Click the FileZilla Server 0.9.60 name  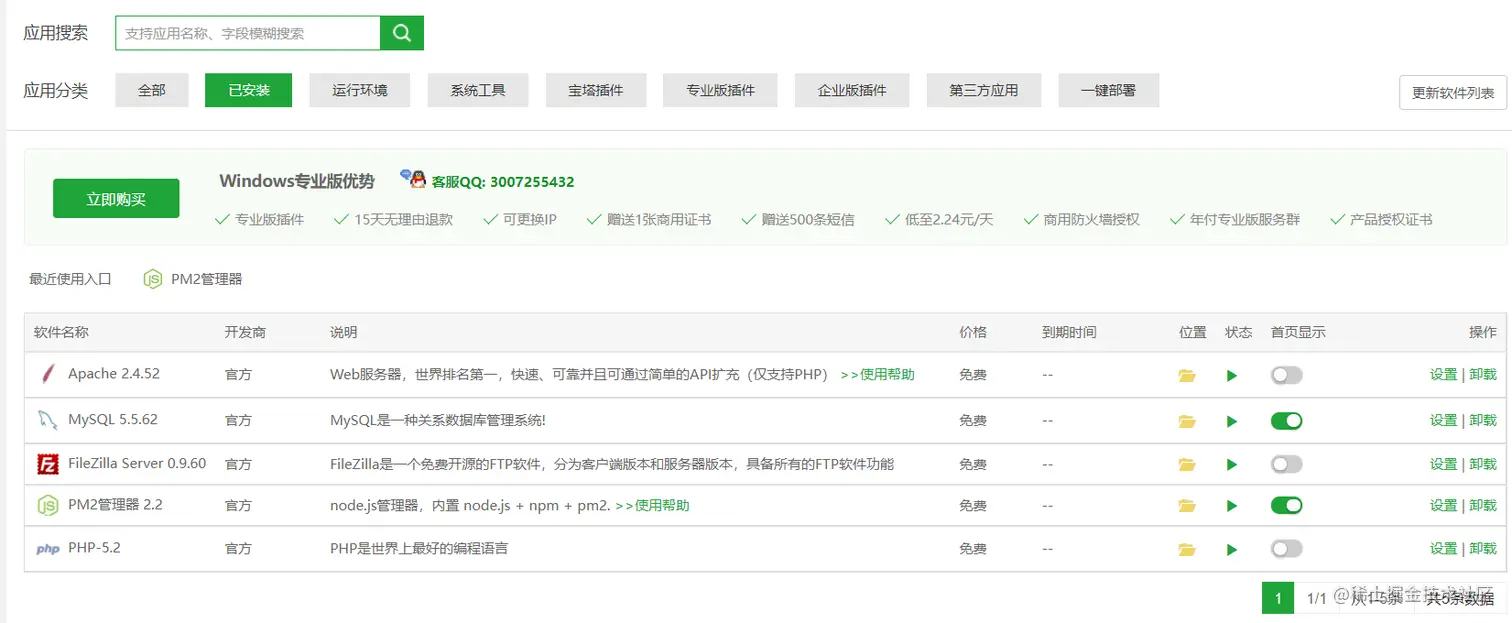pyautogui.click(x=137, y=463)
